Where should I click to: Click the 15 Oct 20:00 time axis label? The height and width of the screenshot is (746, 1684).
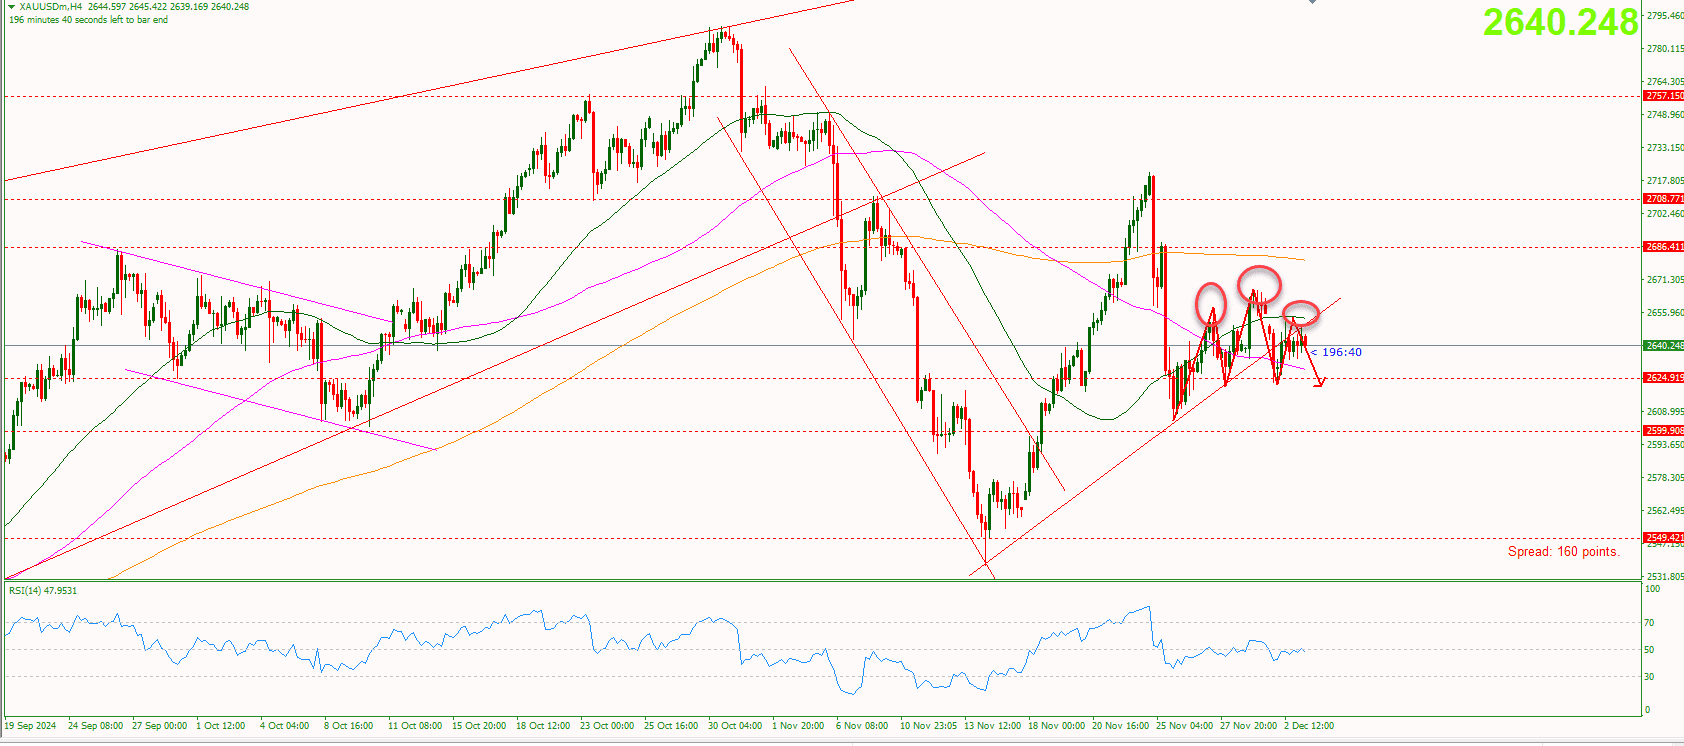pos(478,726)
